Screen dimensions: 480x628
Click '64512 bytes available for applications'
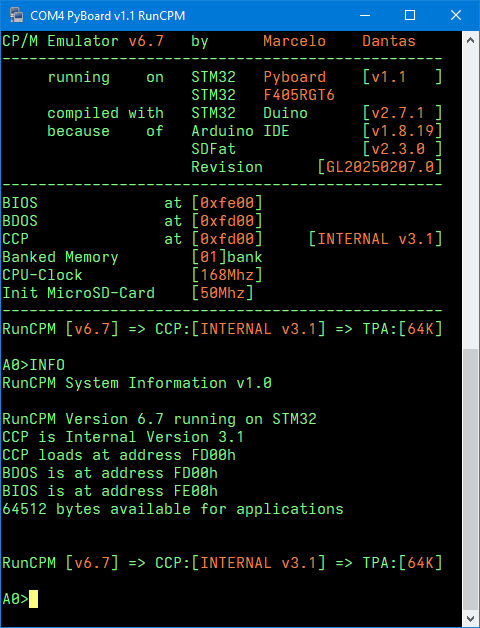[173, 509]
